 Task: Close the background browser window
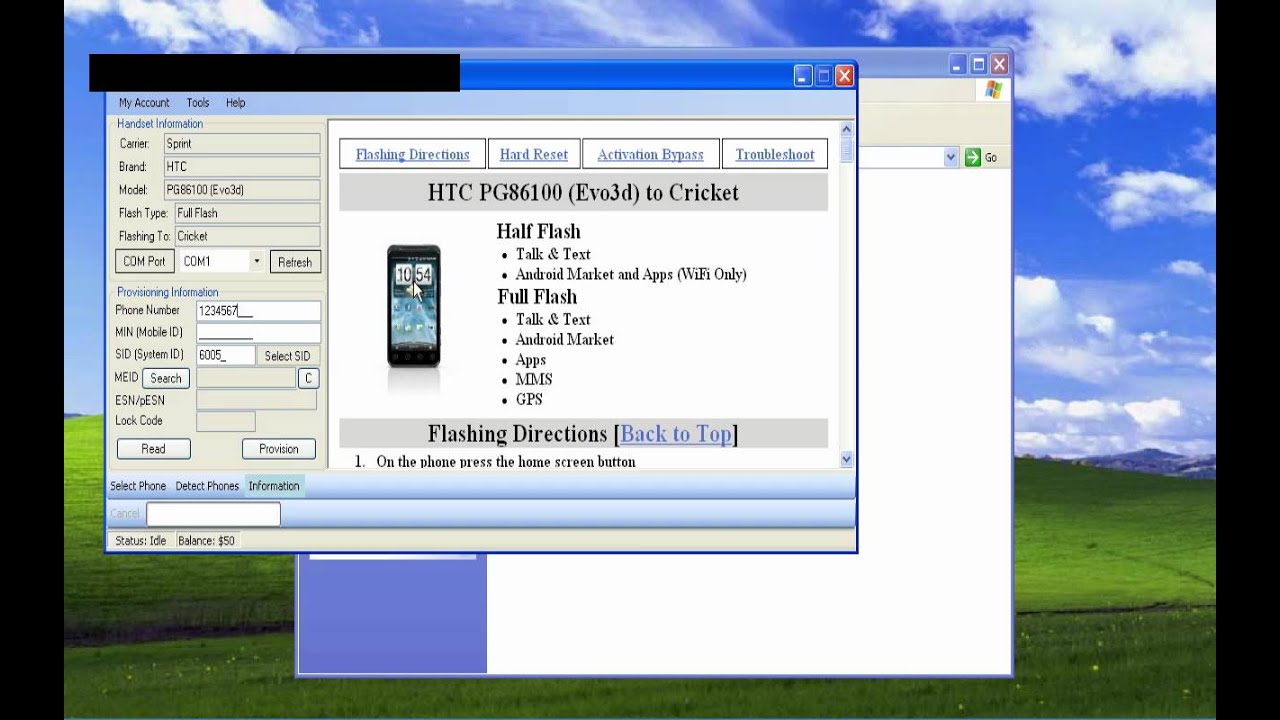point(999,65)
